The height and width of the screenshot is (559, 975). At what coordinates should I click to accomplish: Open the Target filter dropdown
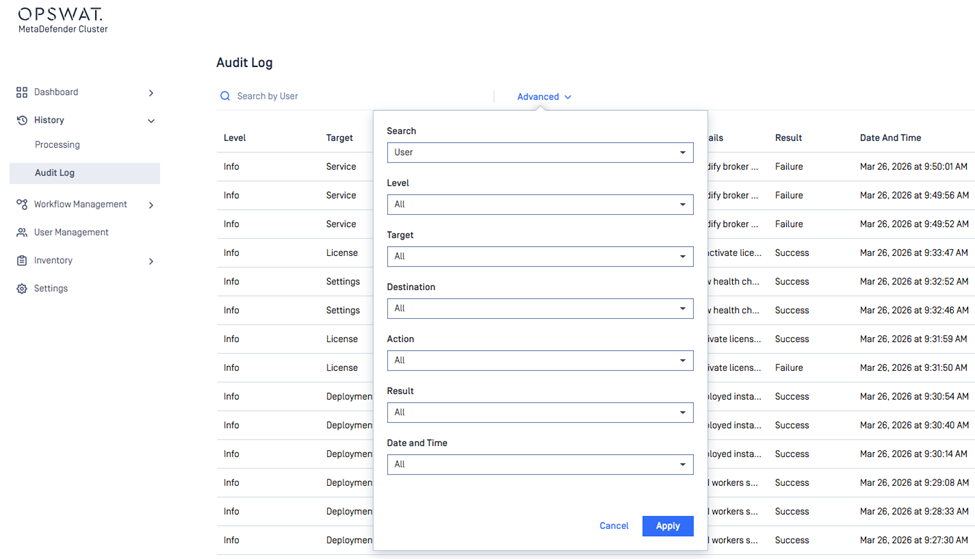click(540, 256)
